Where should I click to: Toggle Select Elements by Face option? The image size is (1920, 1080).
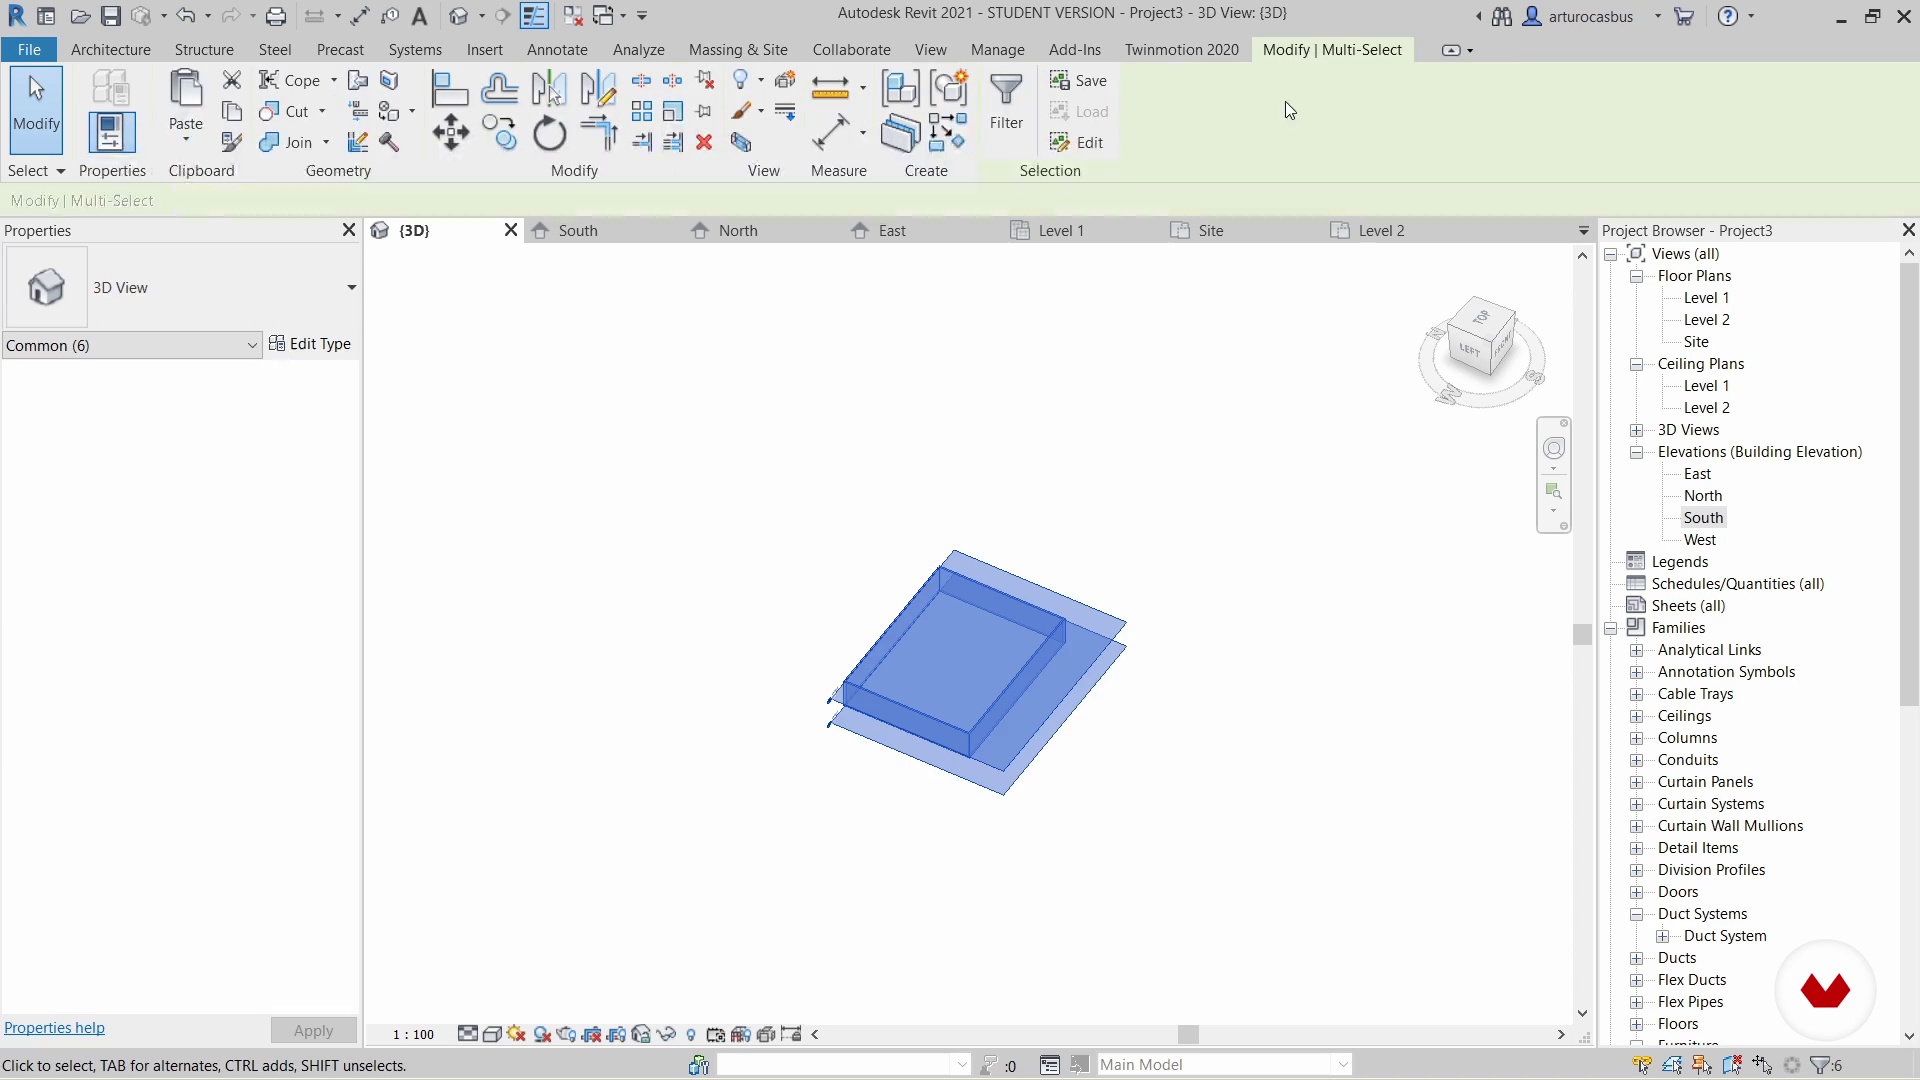tap(1732, 1065)
